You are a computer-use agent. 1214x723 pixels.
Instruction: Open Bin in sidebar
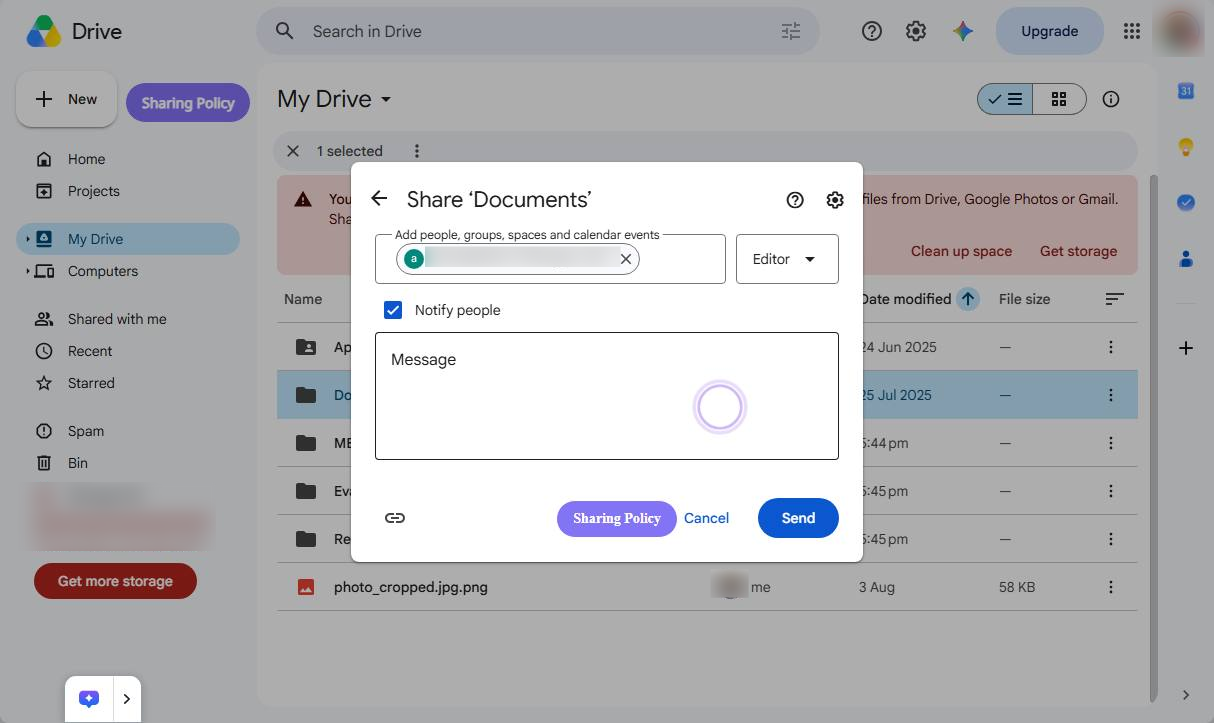pyautogui.click(x=78, y=463)
